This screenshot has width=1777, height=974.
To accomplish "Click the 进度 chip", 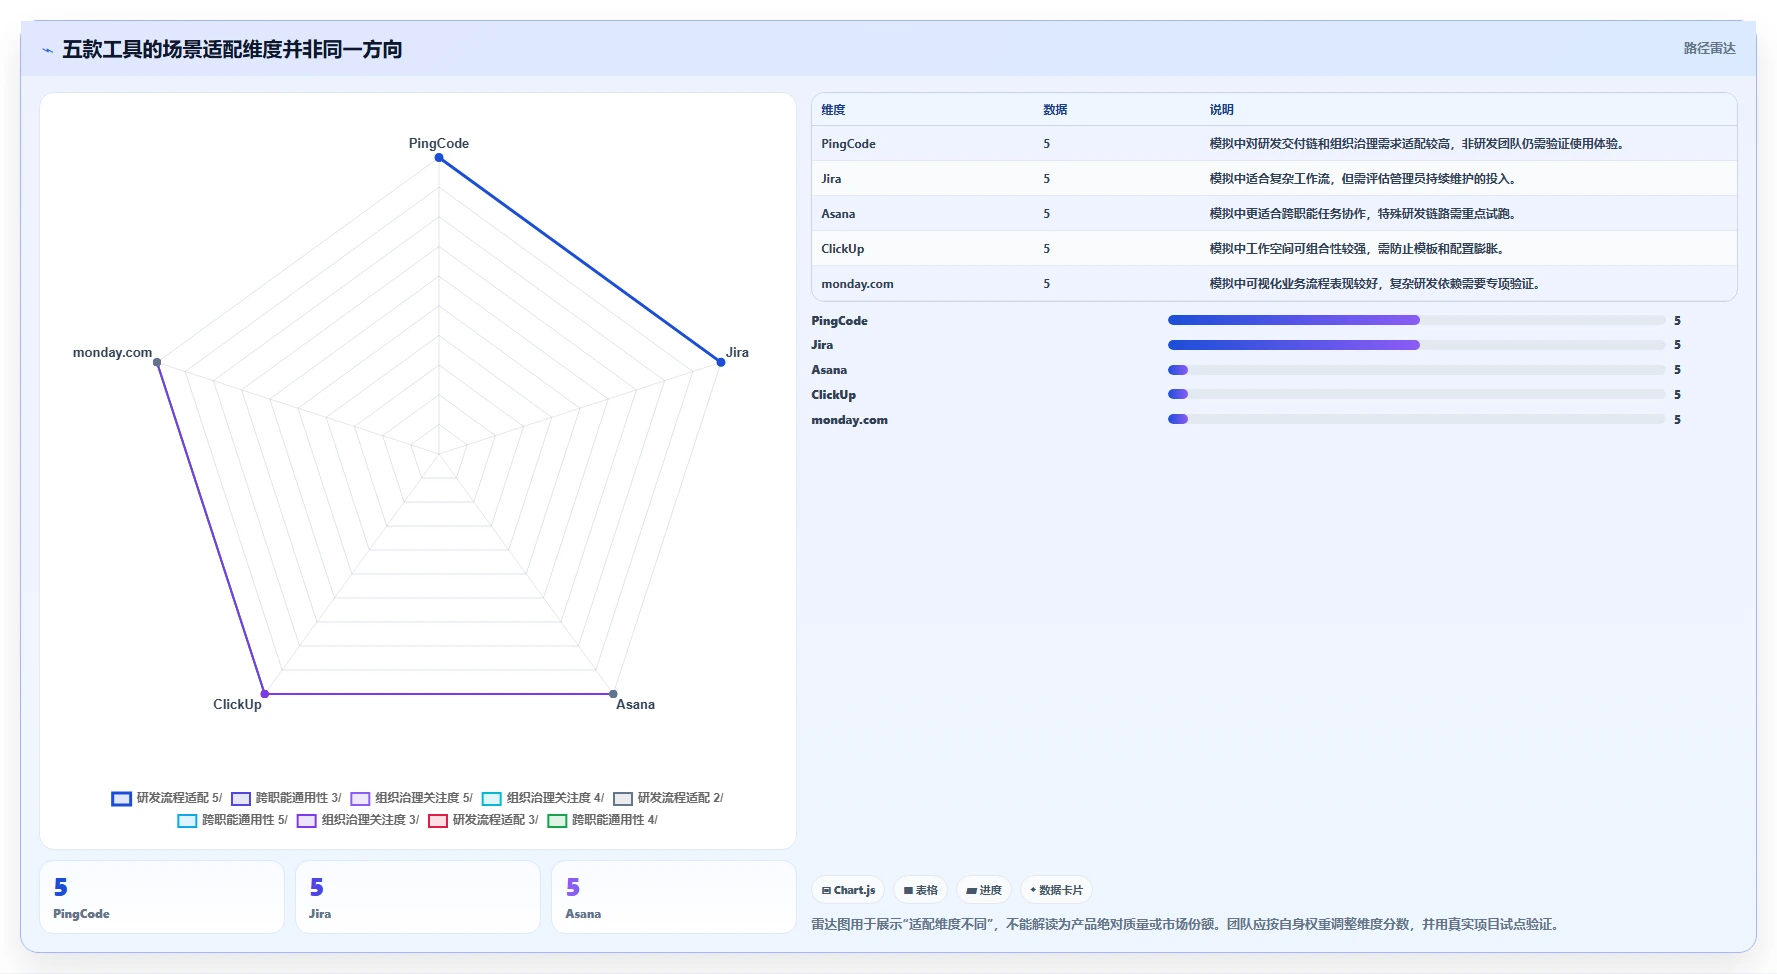I will [x=984, y=890].
